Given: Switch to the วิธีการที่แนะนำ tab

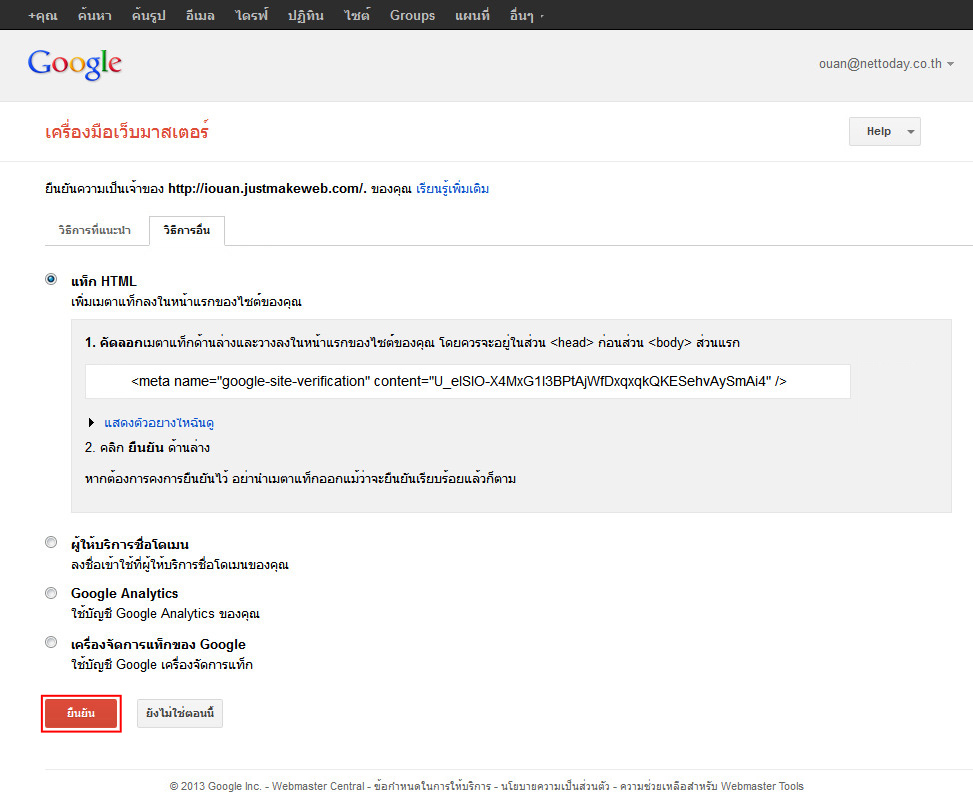Looking at the screenshot, I should coord(94,230).
